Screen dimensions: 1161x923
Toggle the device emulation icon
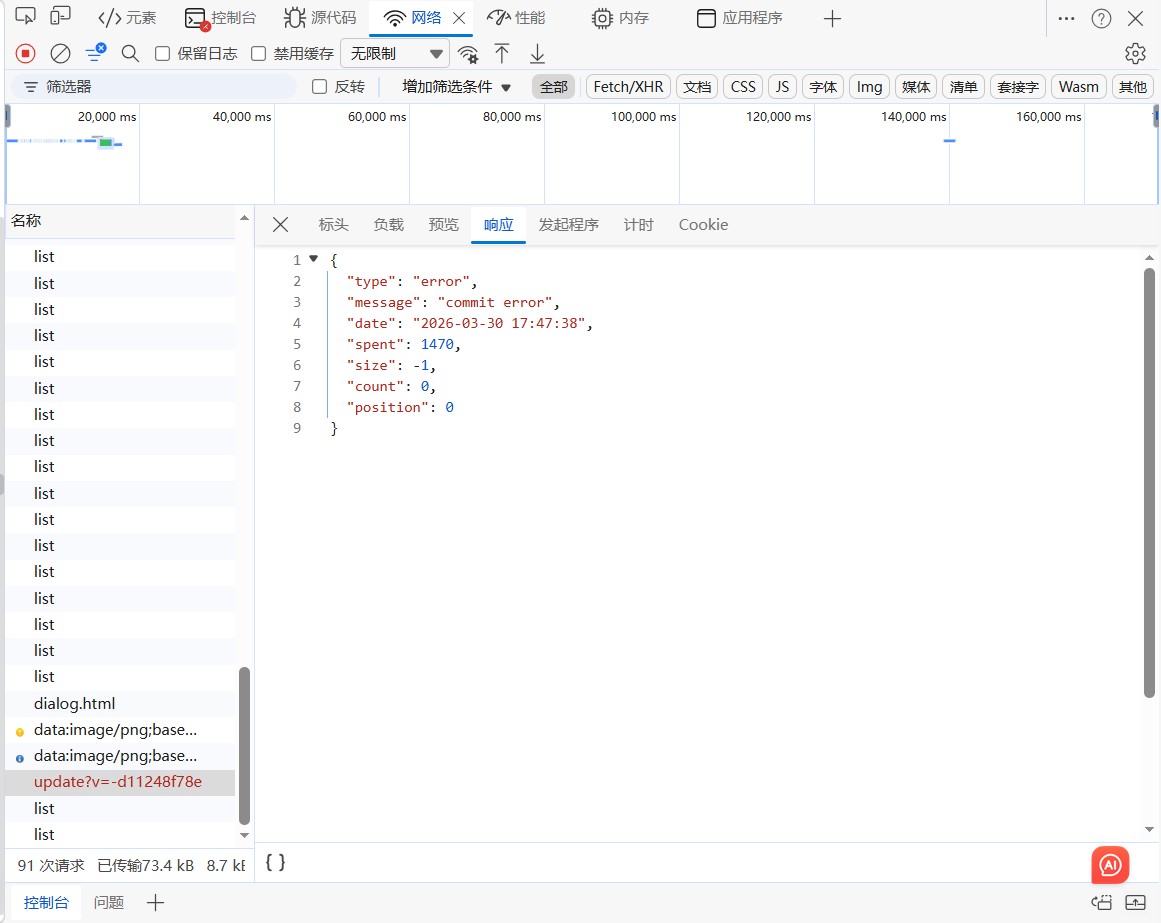[x=60, y=17]
